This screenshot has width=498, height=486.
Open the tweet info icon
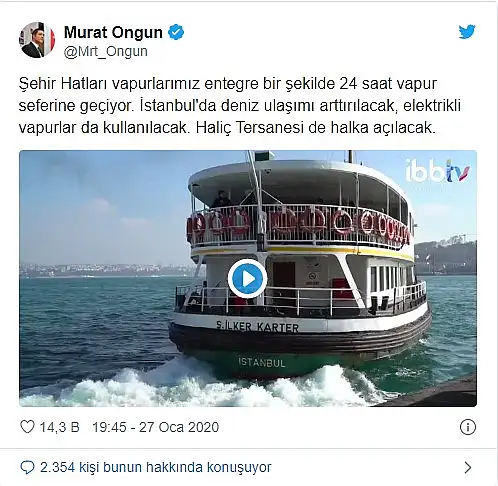(467, 427)
